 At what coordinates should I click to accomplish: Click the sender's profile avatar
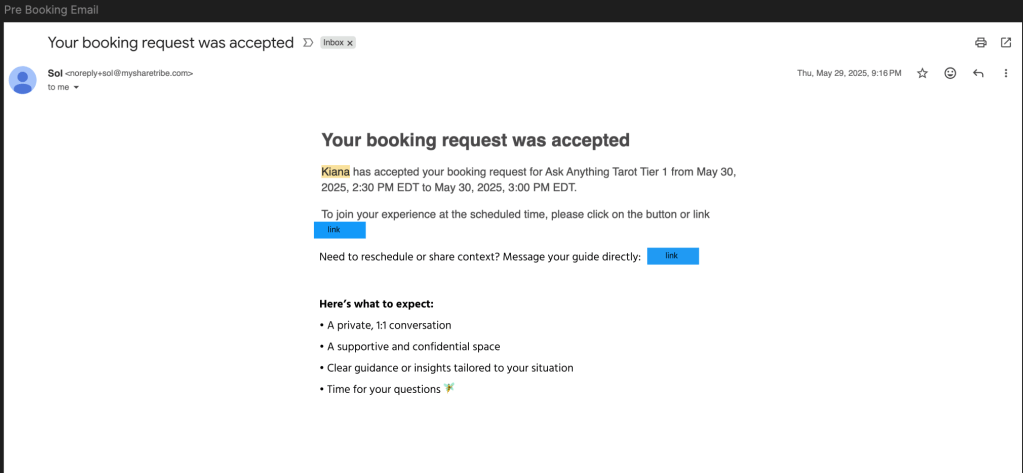coord(23,80)
